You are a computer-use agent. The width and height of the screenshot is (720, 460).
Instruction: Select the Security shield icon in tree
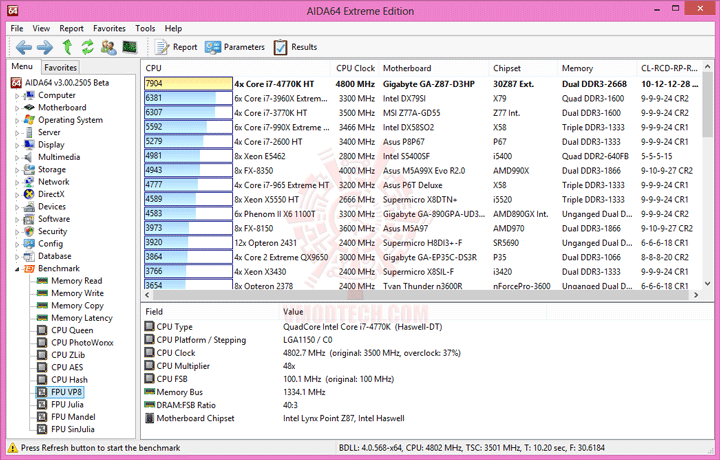[x=29, y=231]
